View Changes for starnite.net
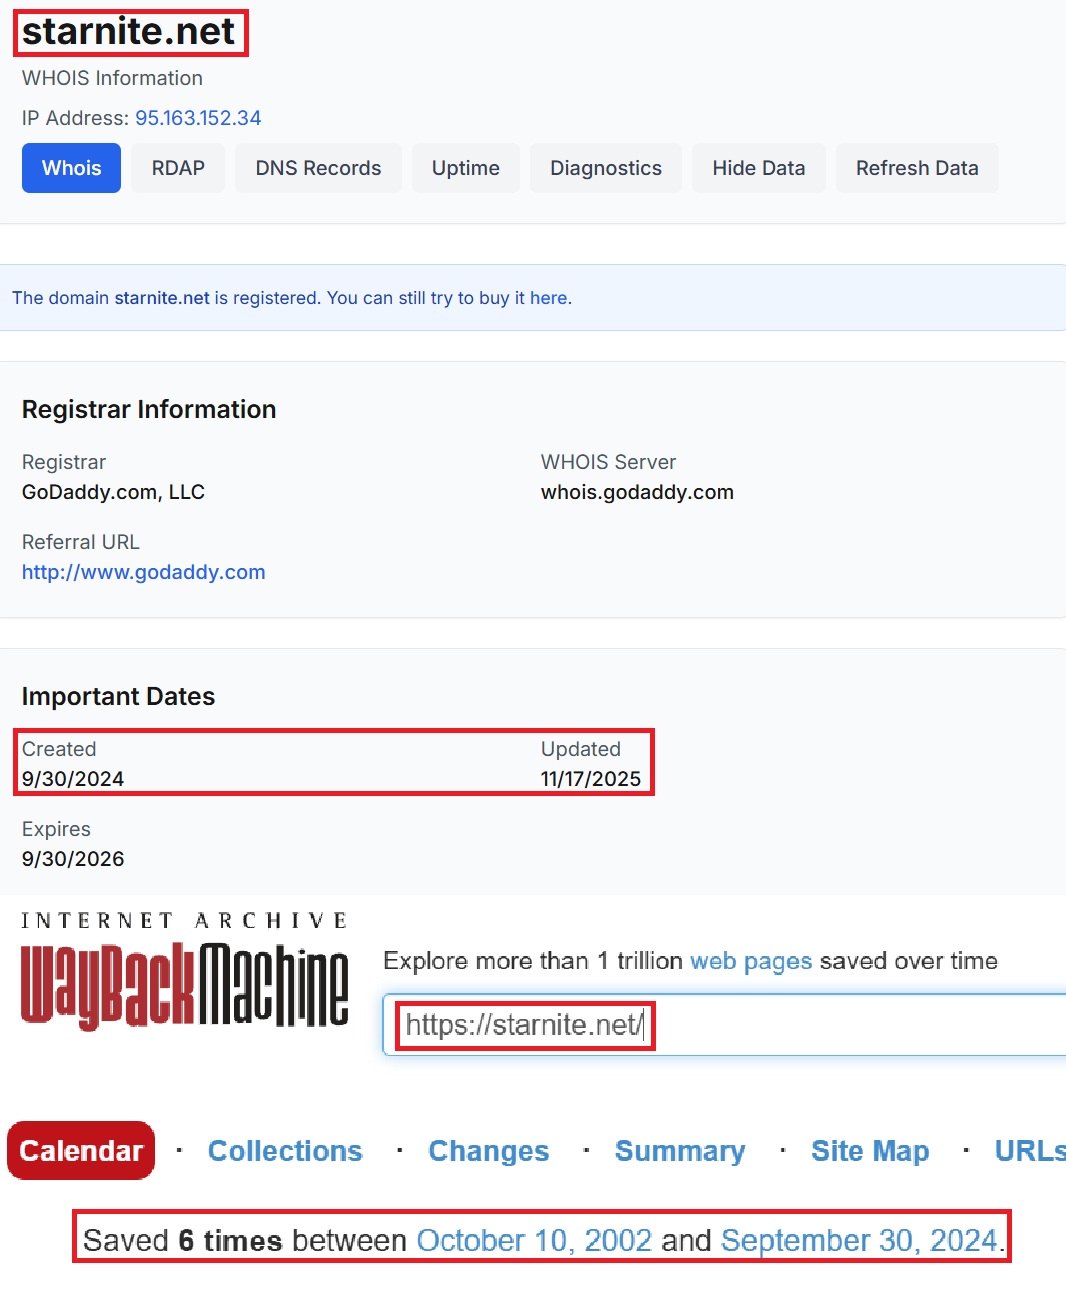The width and height of the screenshot is (1066, 1304). pyautogui.click(x=488, y=1151)
